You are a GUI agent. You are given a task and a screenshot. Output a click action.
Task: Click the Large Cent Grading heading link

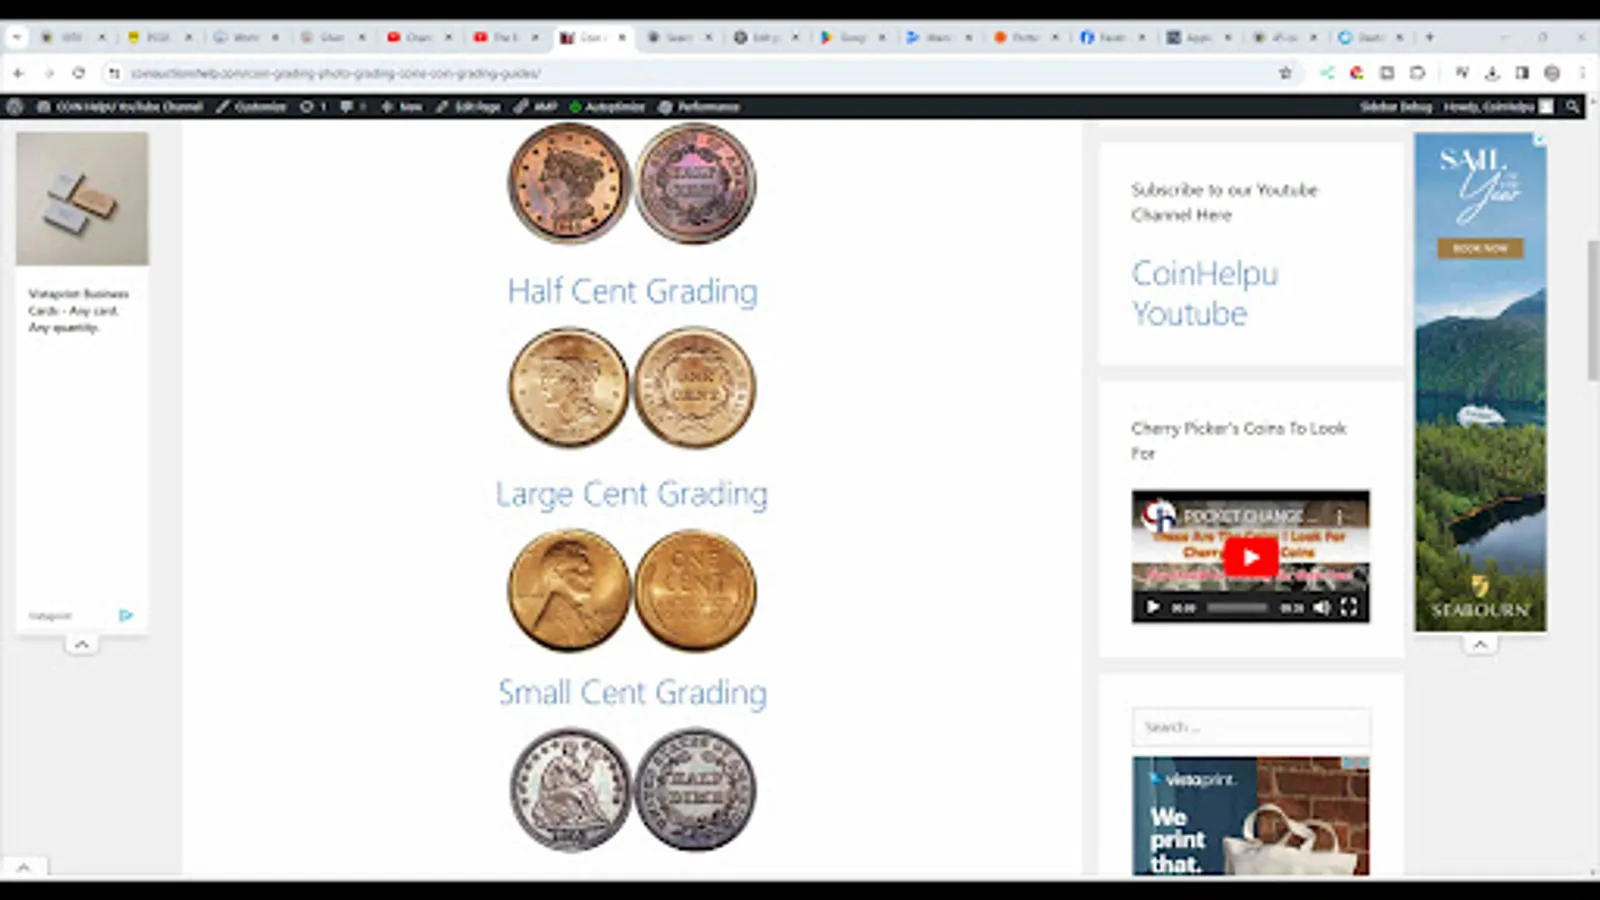coord(632,493)
